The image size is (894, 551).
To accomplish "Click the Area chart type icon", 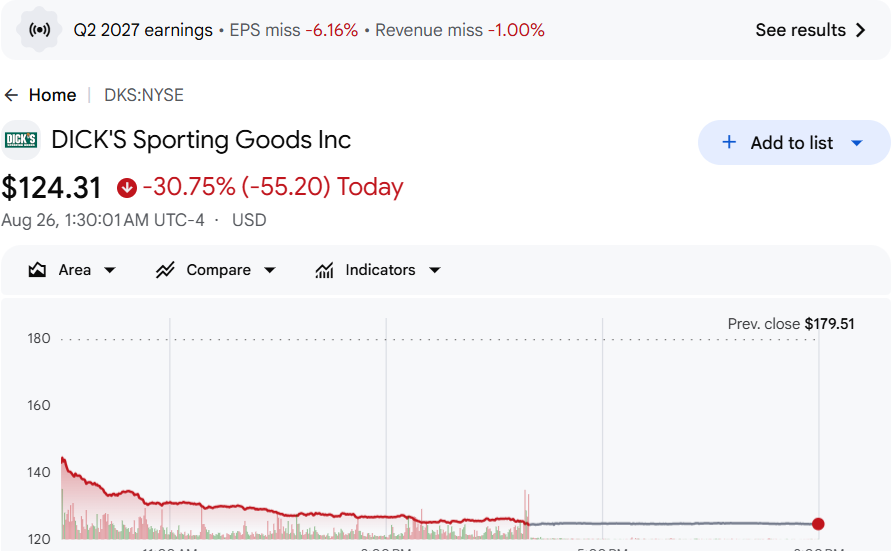I will point(37,270).
